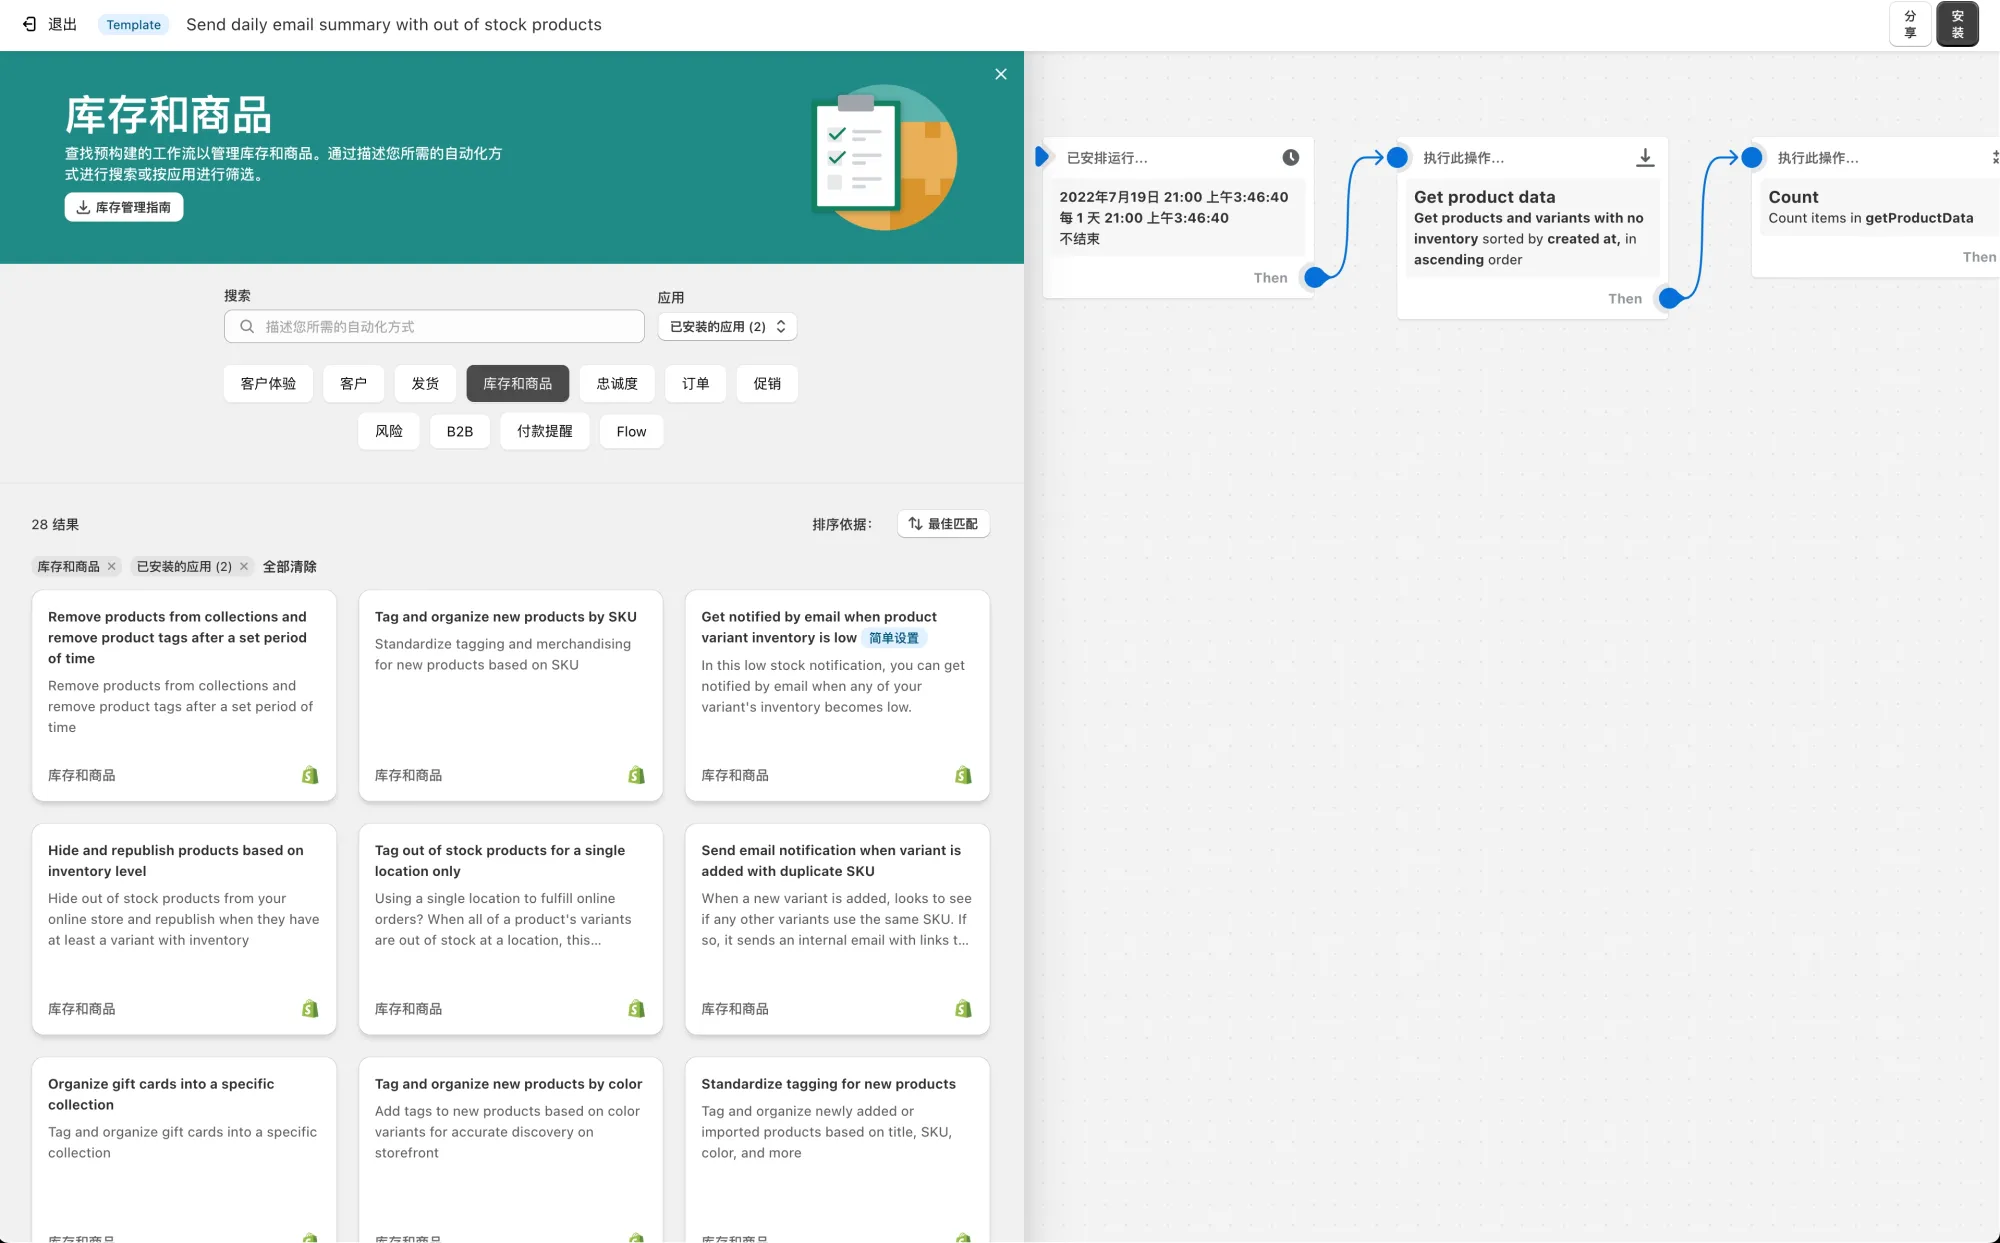The width and height of the screenshot is (2000, 1243).
Task: Click the clock icon on the scheduled trigger card
Action: (x=1290, y=157)
